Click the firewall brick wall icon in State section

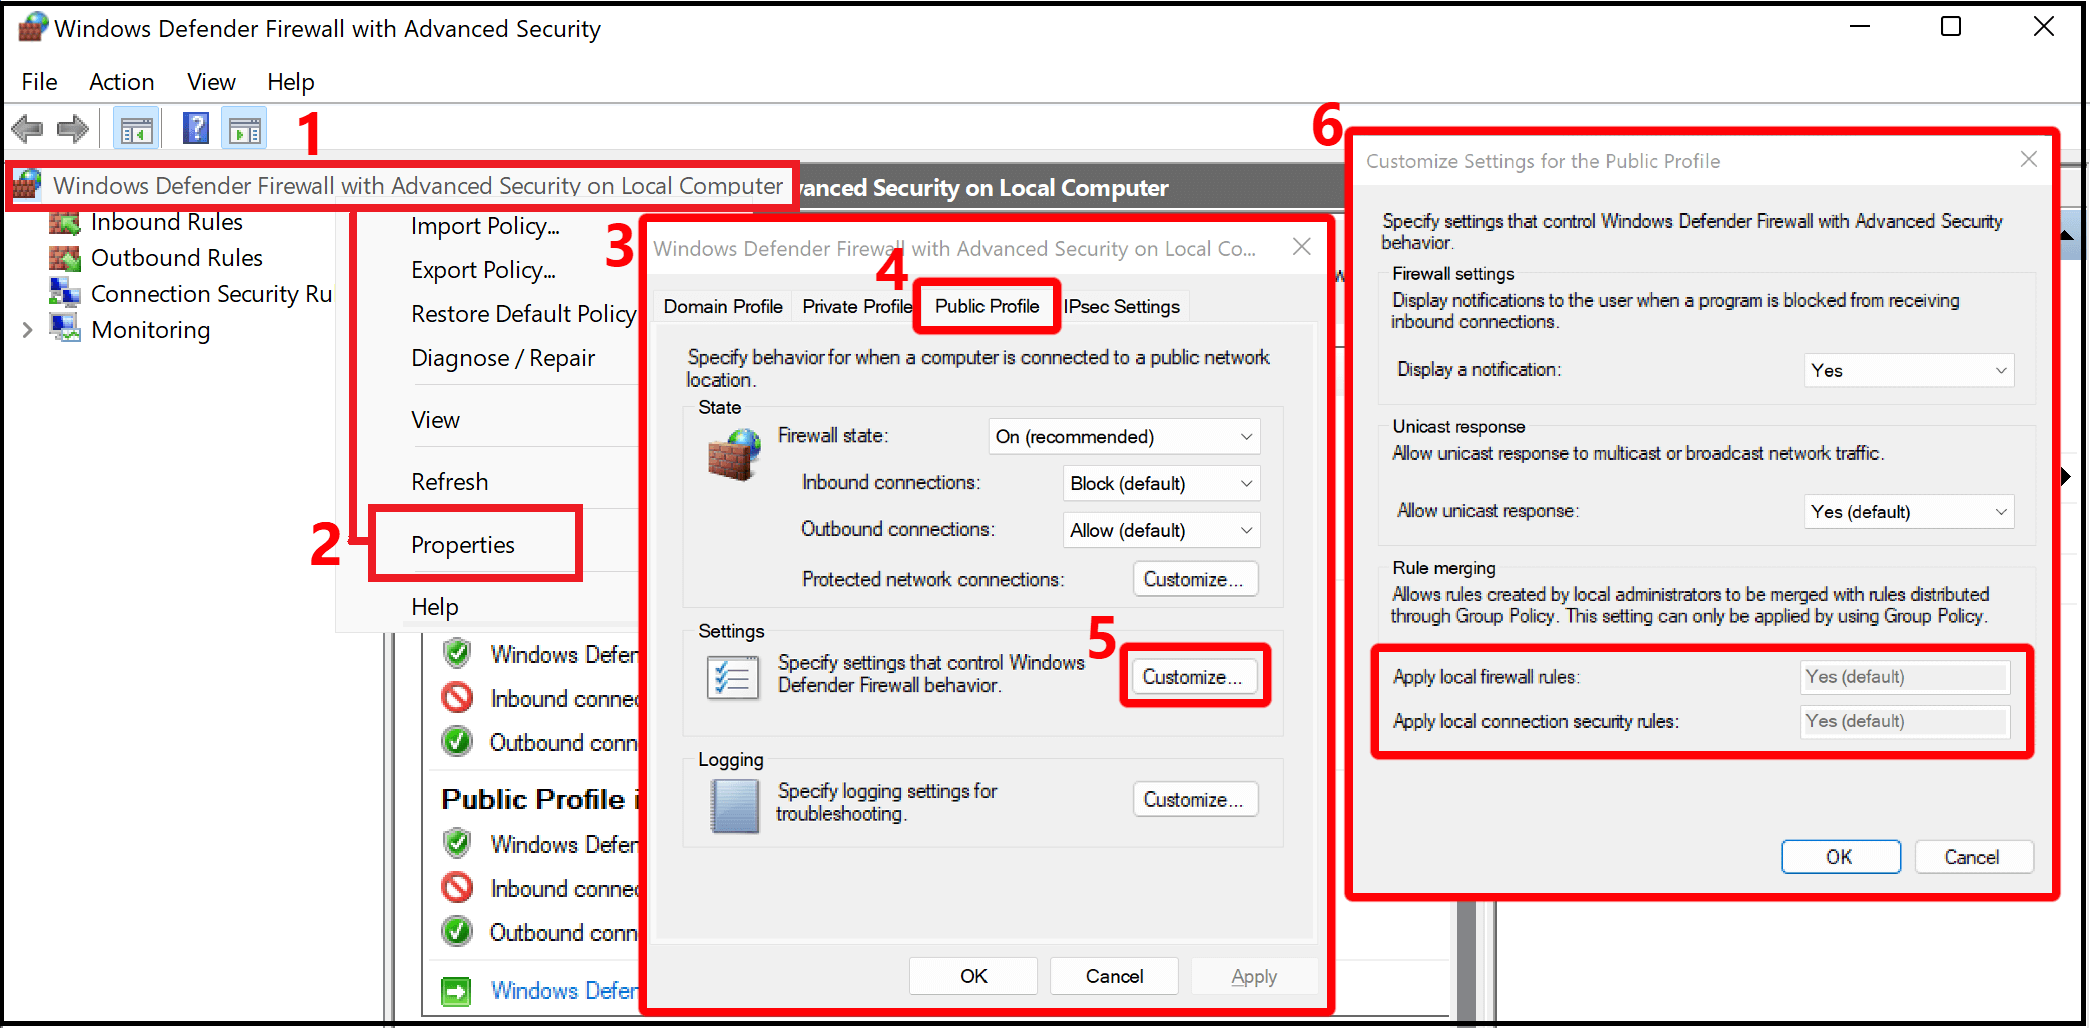pos(733,452)
